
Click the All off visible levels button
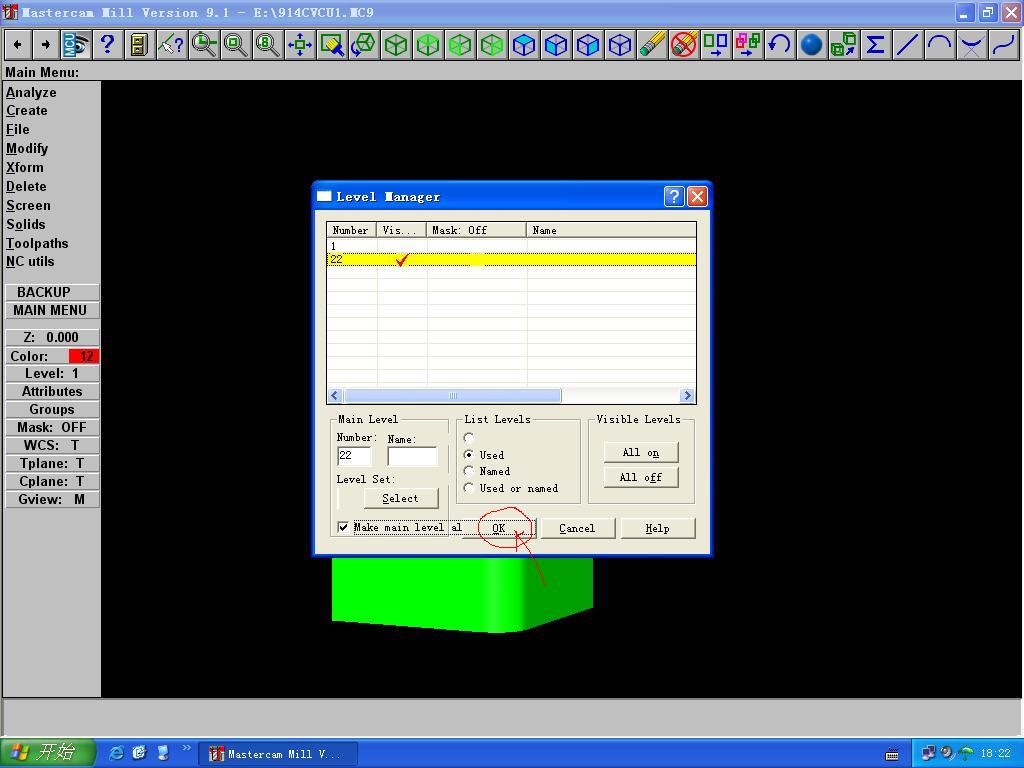pos(641,477)
